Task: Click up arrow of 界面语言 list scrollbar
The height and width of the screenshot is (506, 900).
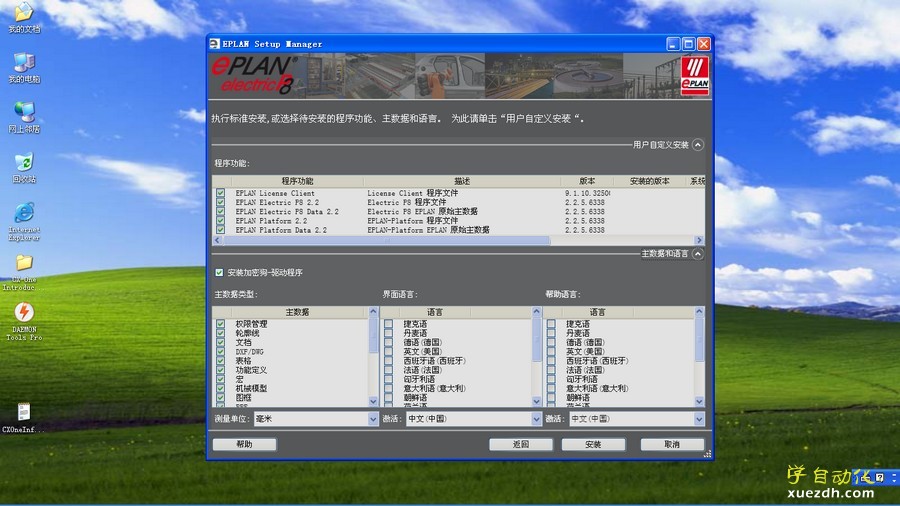Action: tap(537, 312)
